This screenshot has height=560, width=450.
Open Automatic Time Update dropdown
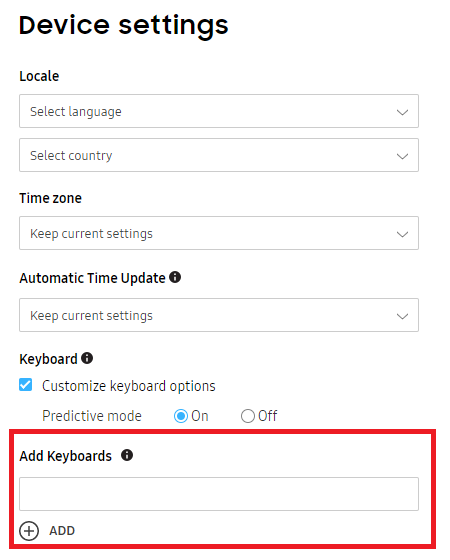click(219, 315)
